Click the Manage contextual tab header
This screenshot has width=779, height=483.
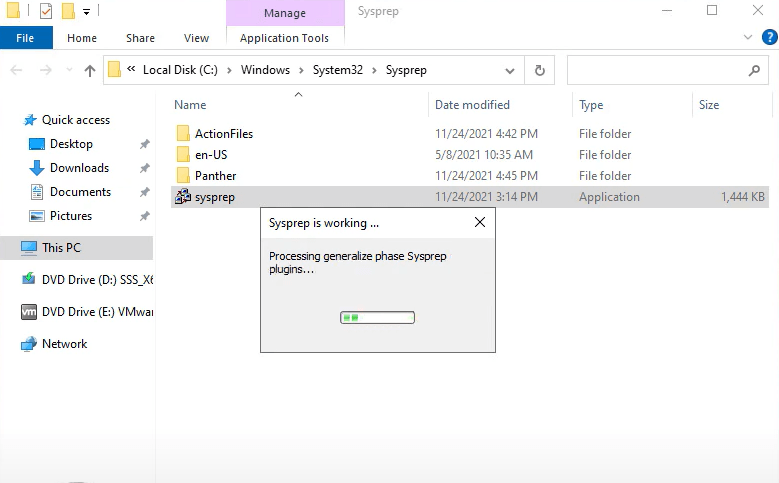tap(285, 13)
